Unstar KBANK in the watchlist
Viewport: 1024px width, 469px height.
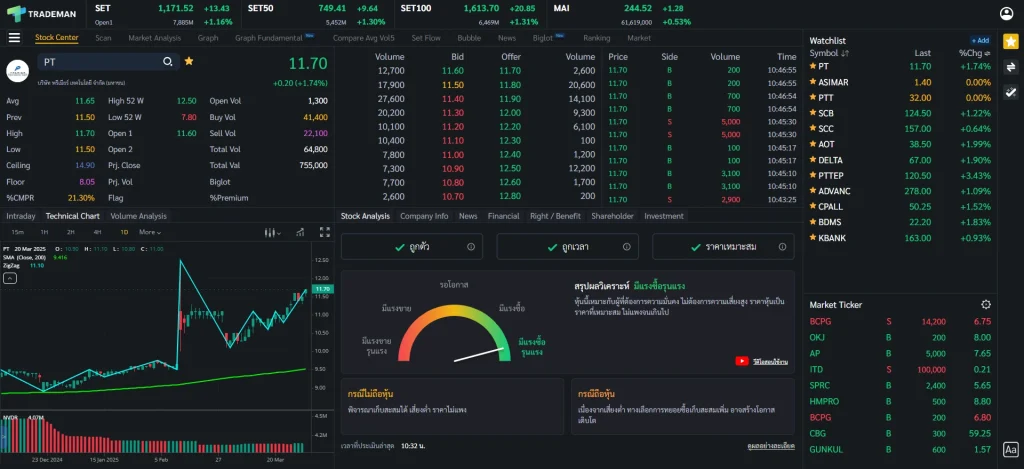812,238
